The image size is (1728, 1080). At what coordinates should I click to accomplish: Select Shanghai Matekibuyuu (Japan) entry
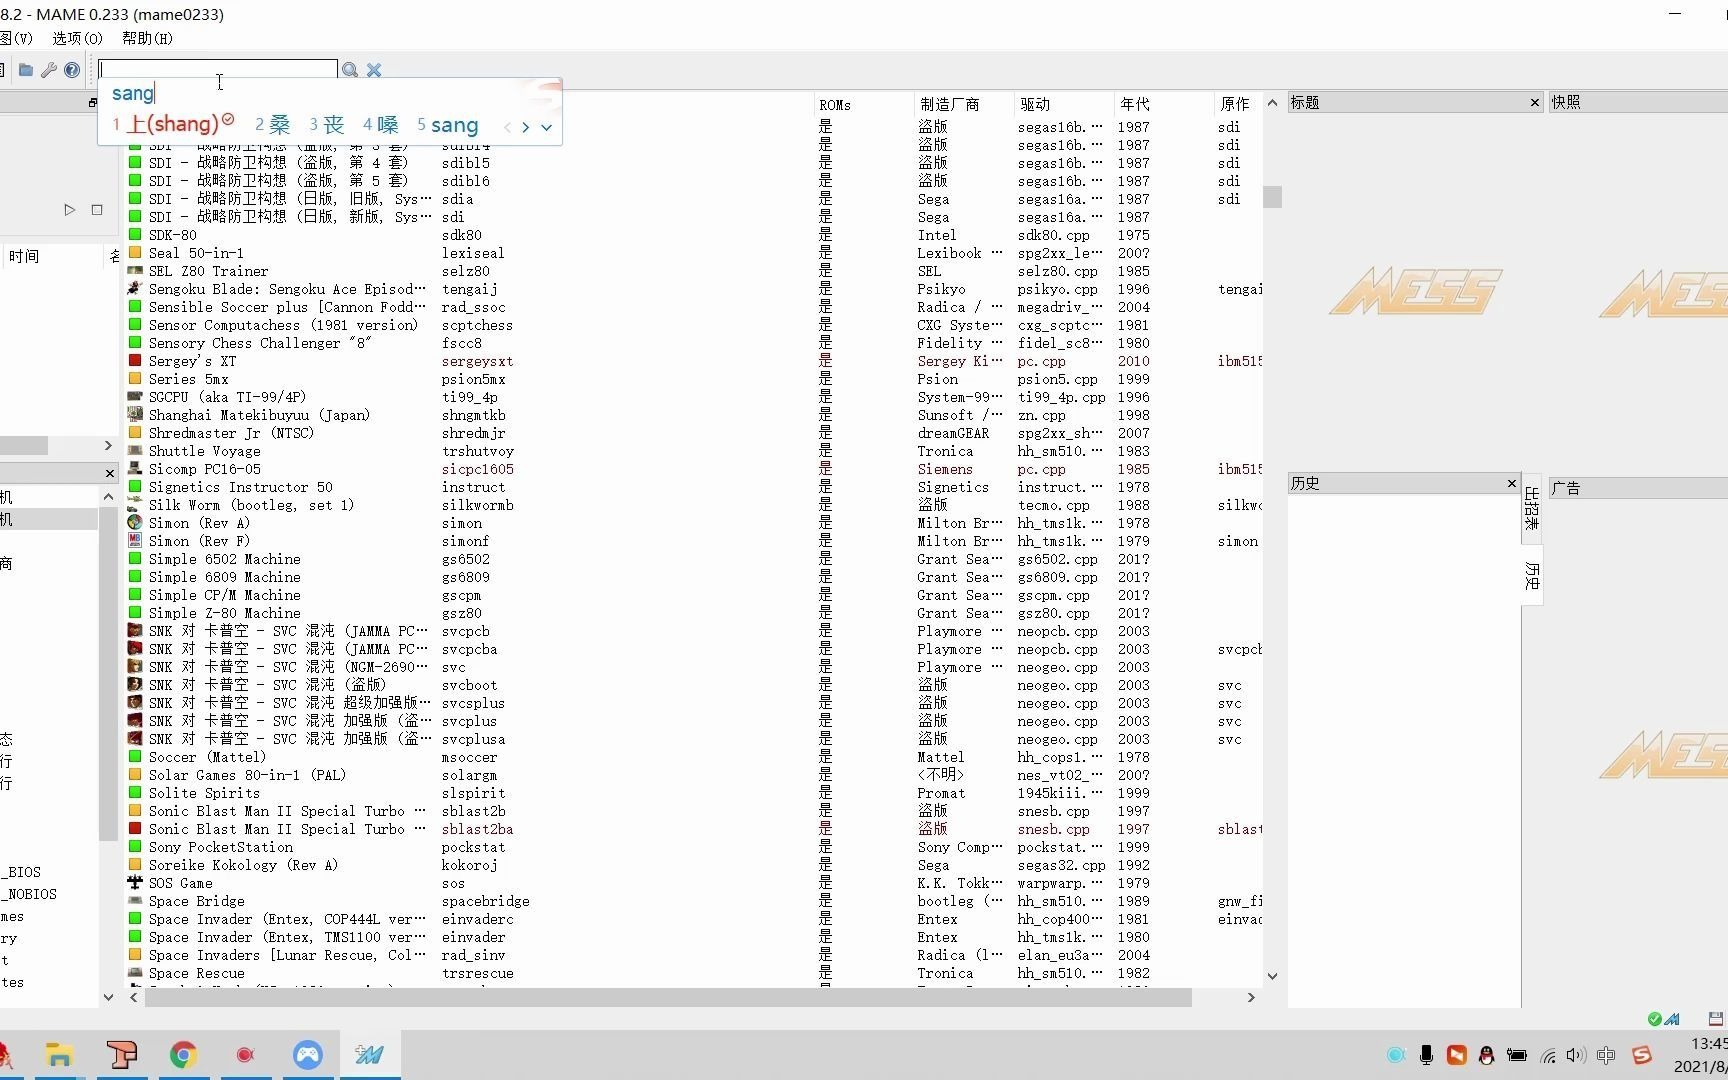(259, 415)
